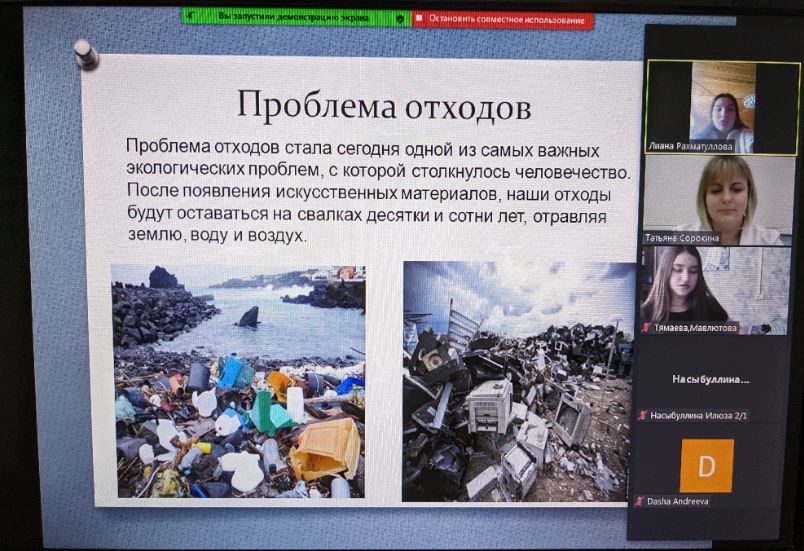Click the name label 'Лиана Рахматуллова'

pyautogui.click(x=690, y=147)
